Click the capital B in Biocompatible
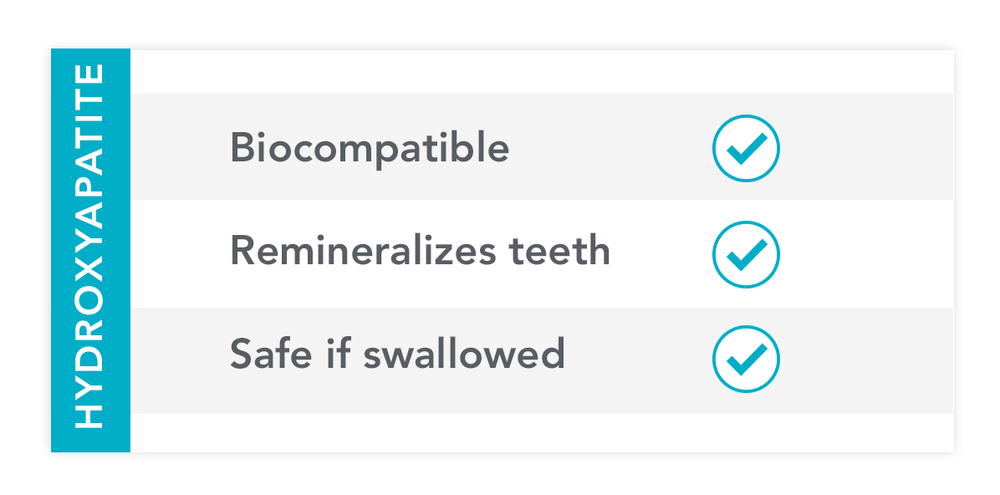 (241, 149)
